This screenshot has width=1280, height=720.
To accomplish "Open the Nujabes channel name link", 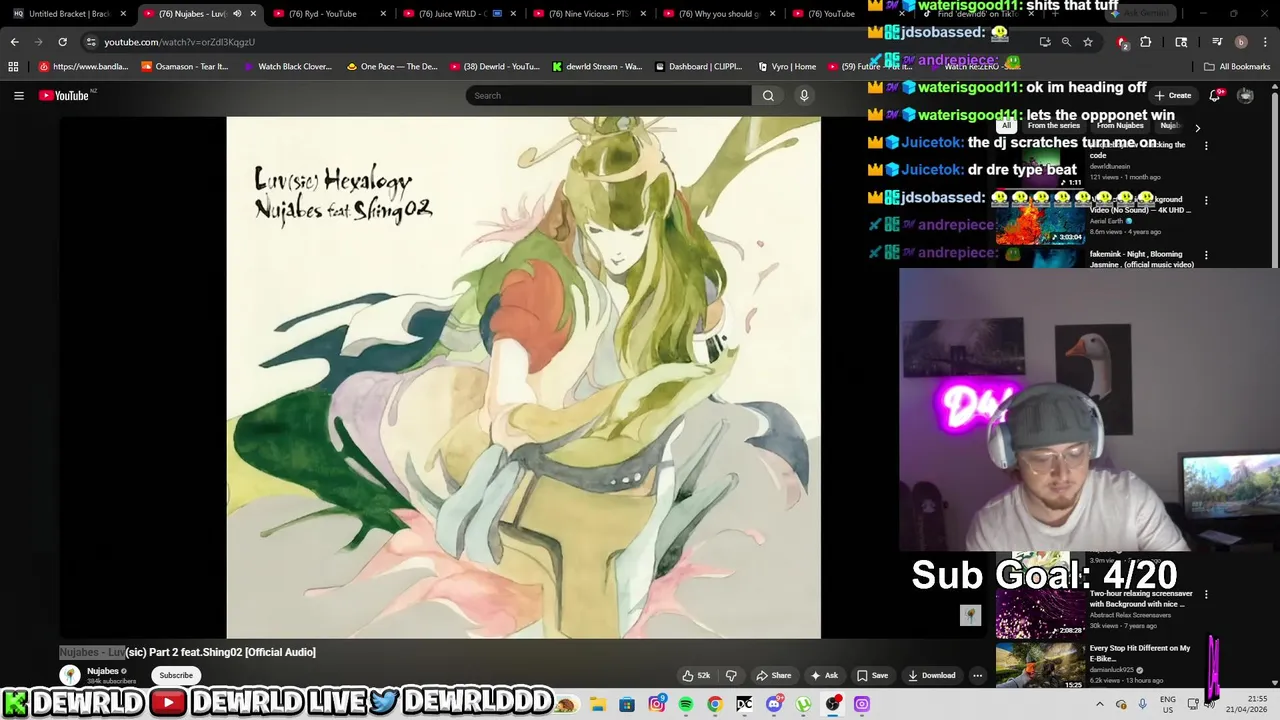I will 103,671.
